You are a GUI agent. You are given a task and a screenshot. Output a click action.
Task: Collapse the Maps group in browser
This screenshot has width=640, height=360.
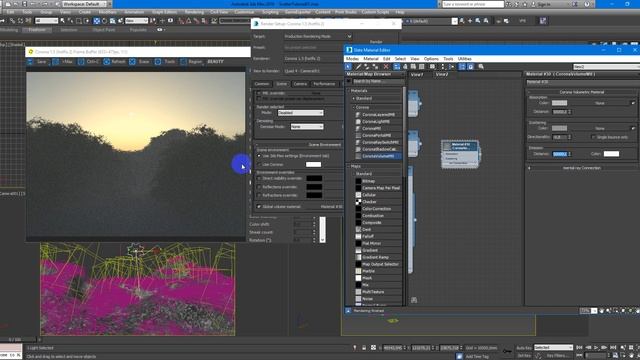pyautogui.click(x=349, y=167)
